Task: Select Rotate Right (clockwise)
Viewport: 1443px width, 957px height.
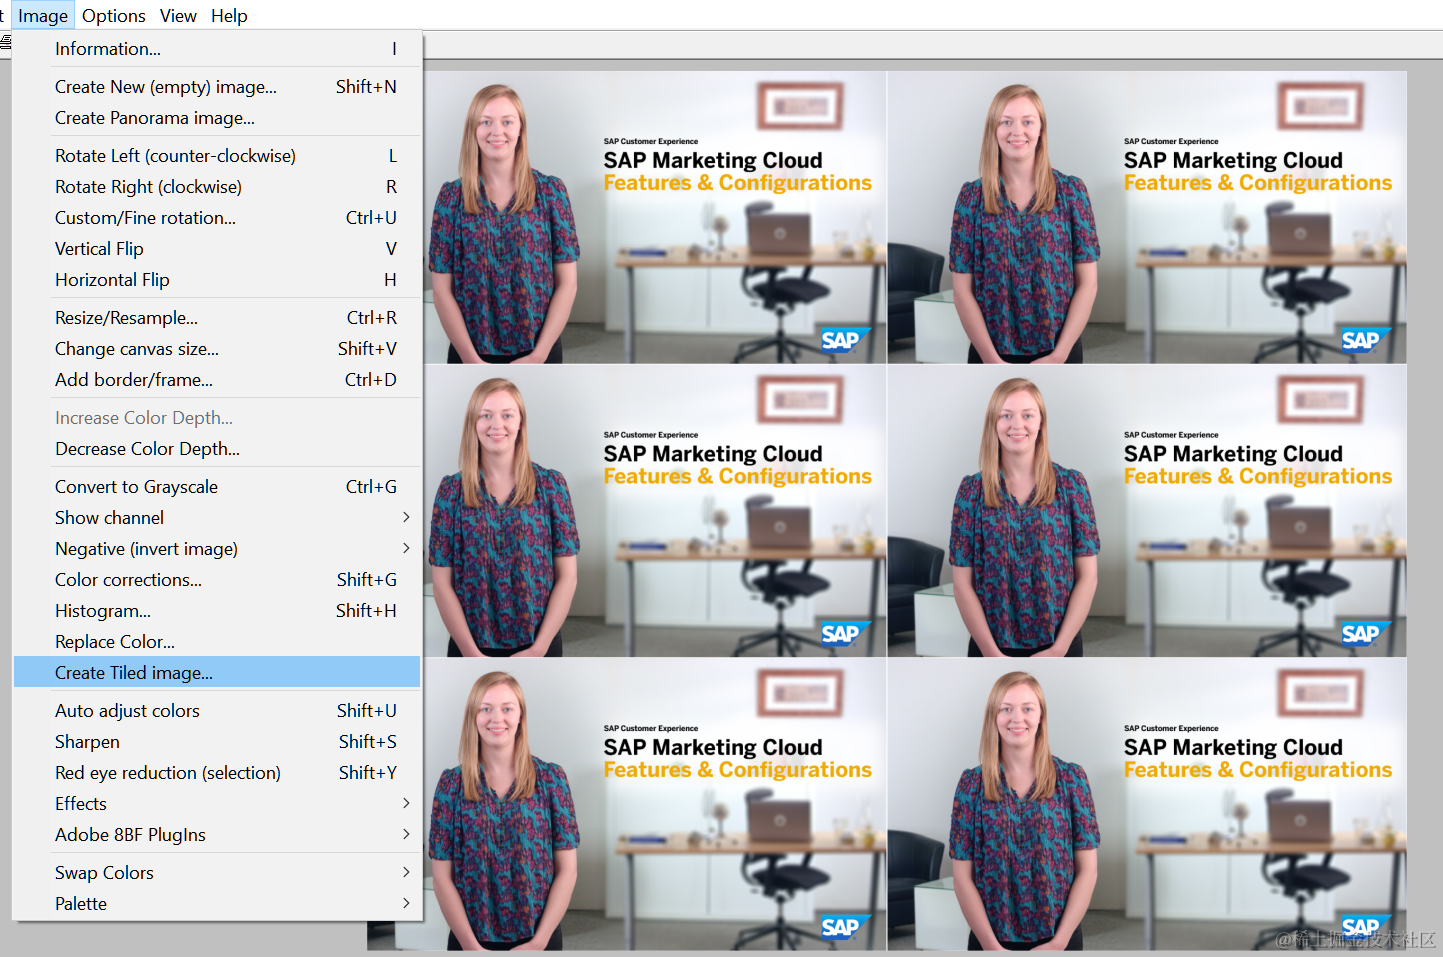Action: [217, 187]
